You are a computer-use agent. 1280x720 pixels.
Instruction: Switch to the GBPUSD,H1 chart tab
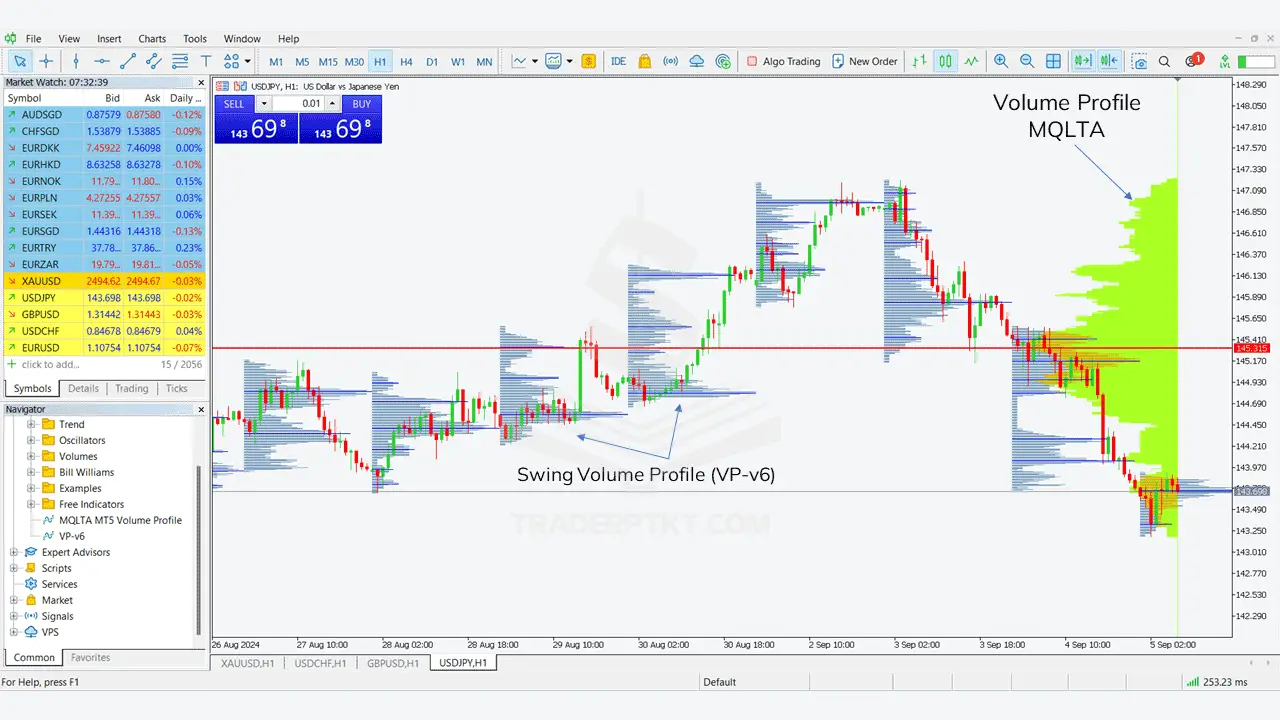tap(392, 662)
